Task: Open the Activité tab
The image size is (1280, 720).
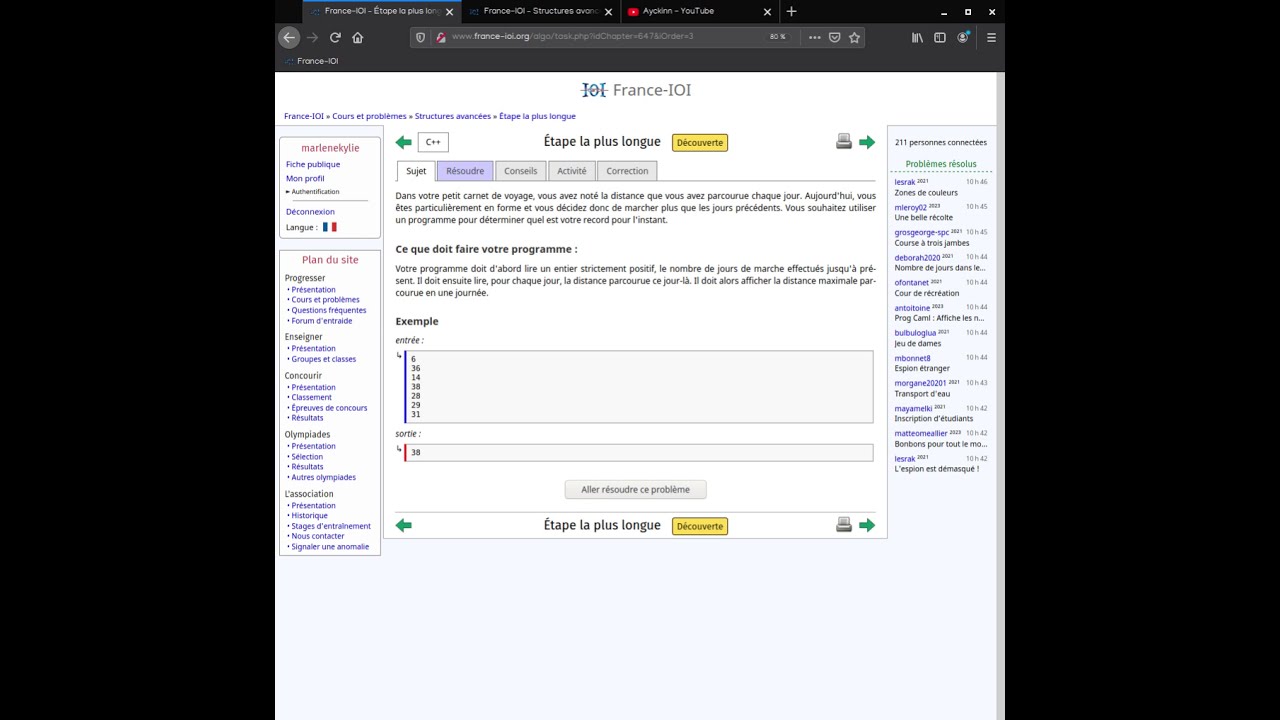Action: click(x=572, y=171)
